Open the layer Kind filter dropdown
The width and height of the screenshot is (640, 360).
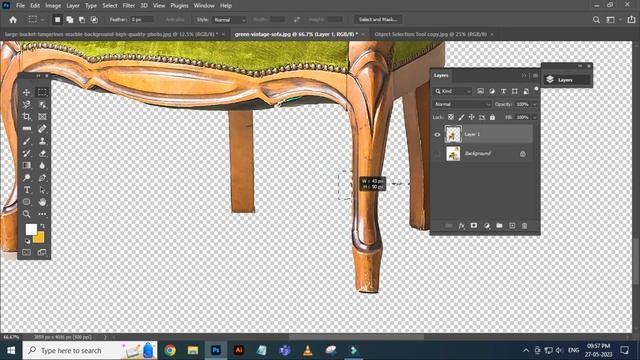pyautogui.click(x=453, y=91)
